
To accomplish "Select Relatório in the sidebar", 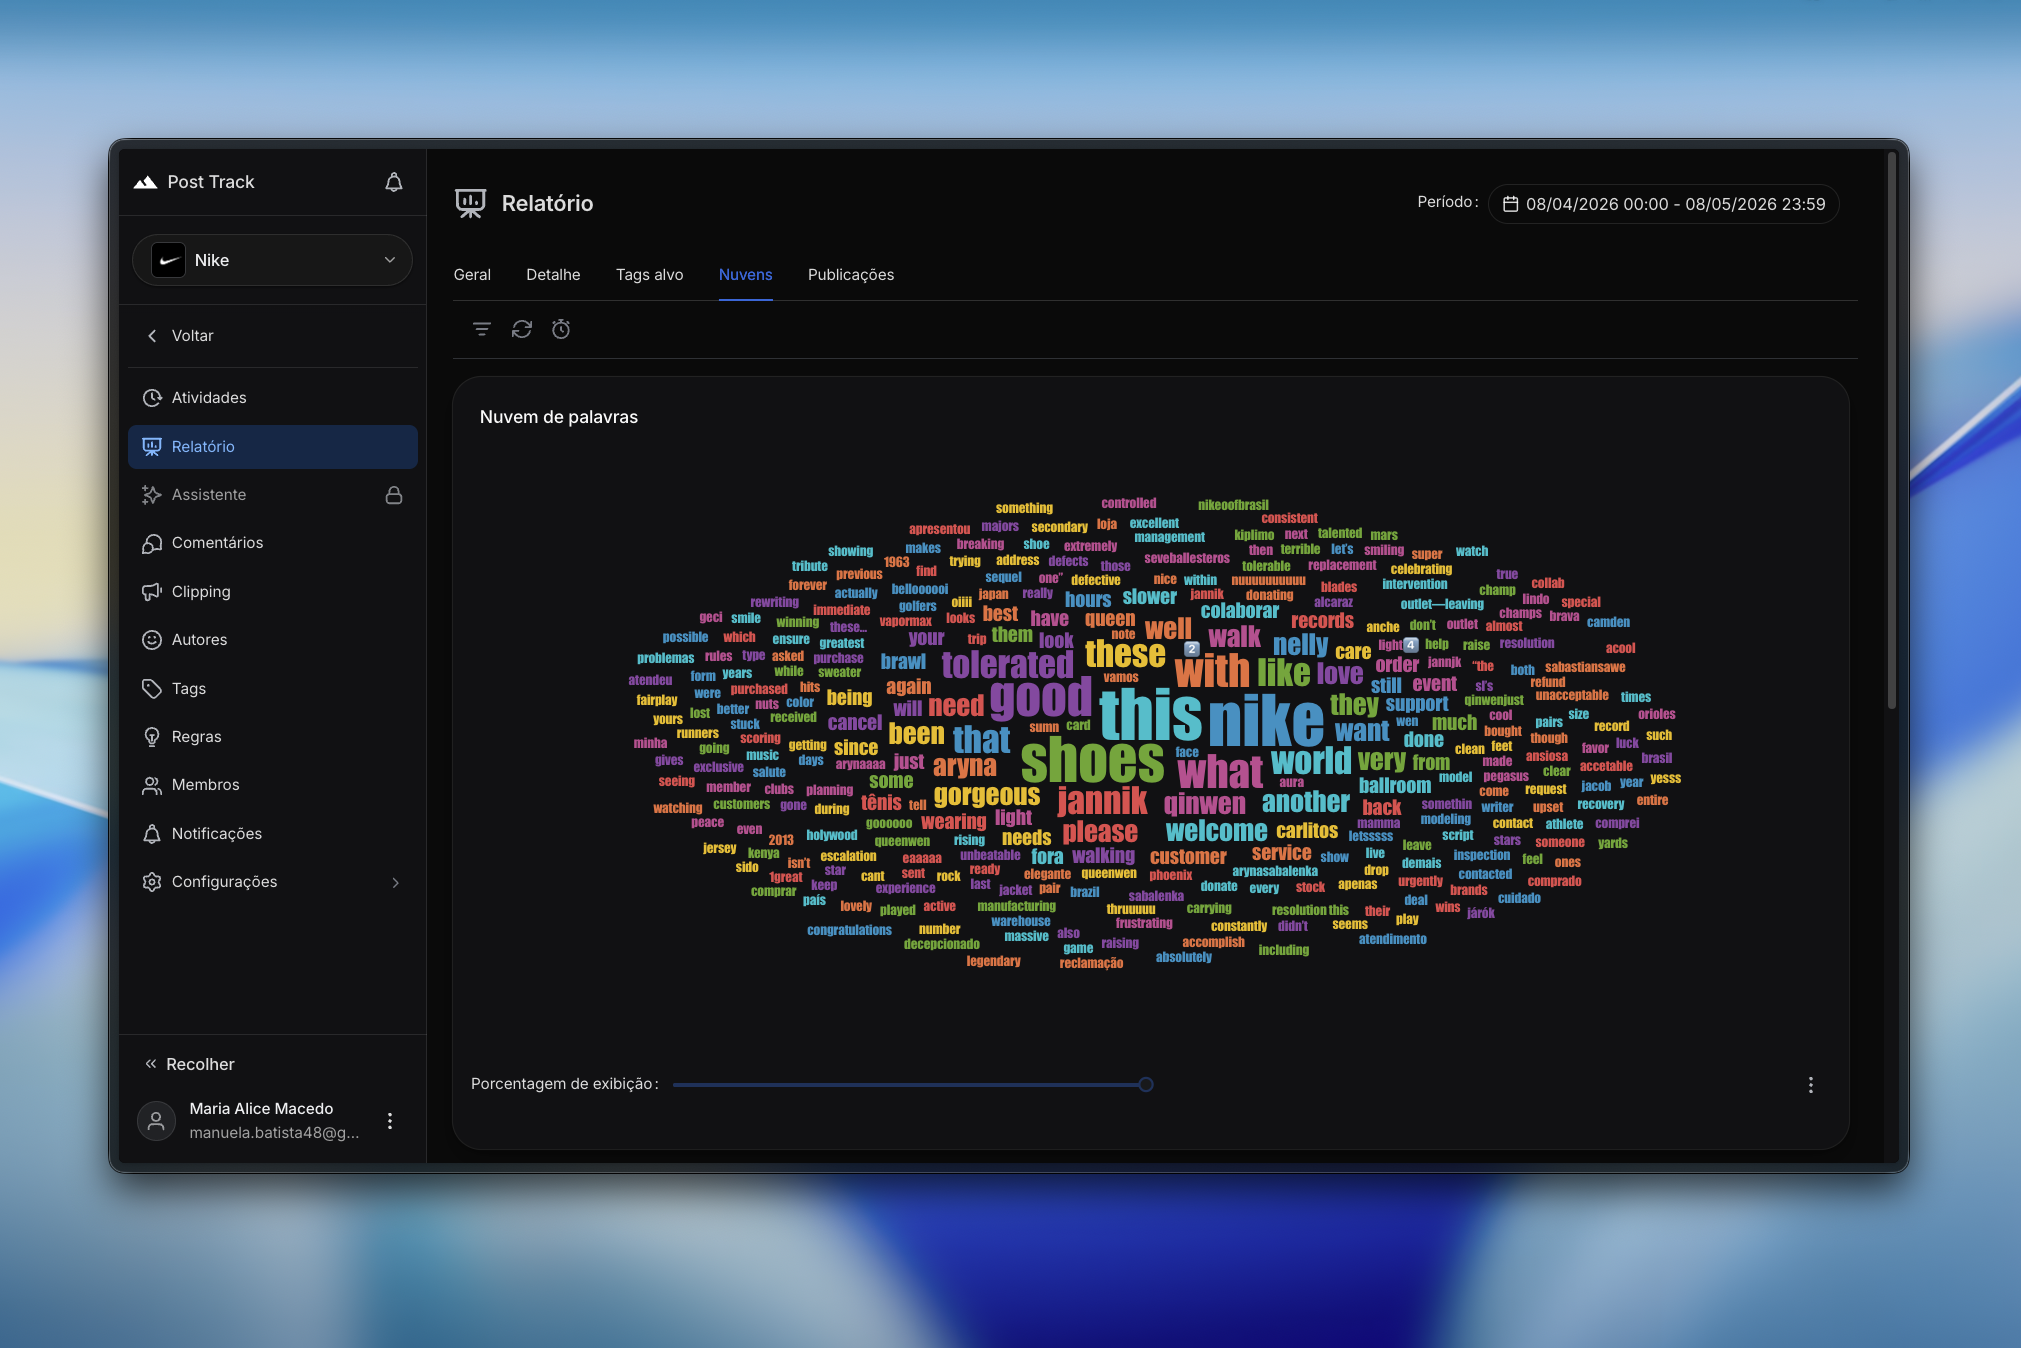I will 272,447.
